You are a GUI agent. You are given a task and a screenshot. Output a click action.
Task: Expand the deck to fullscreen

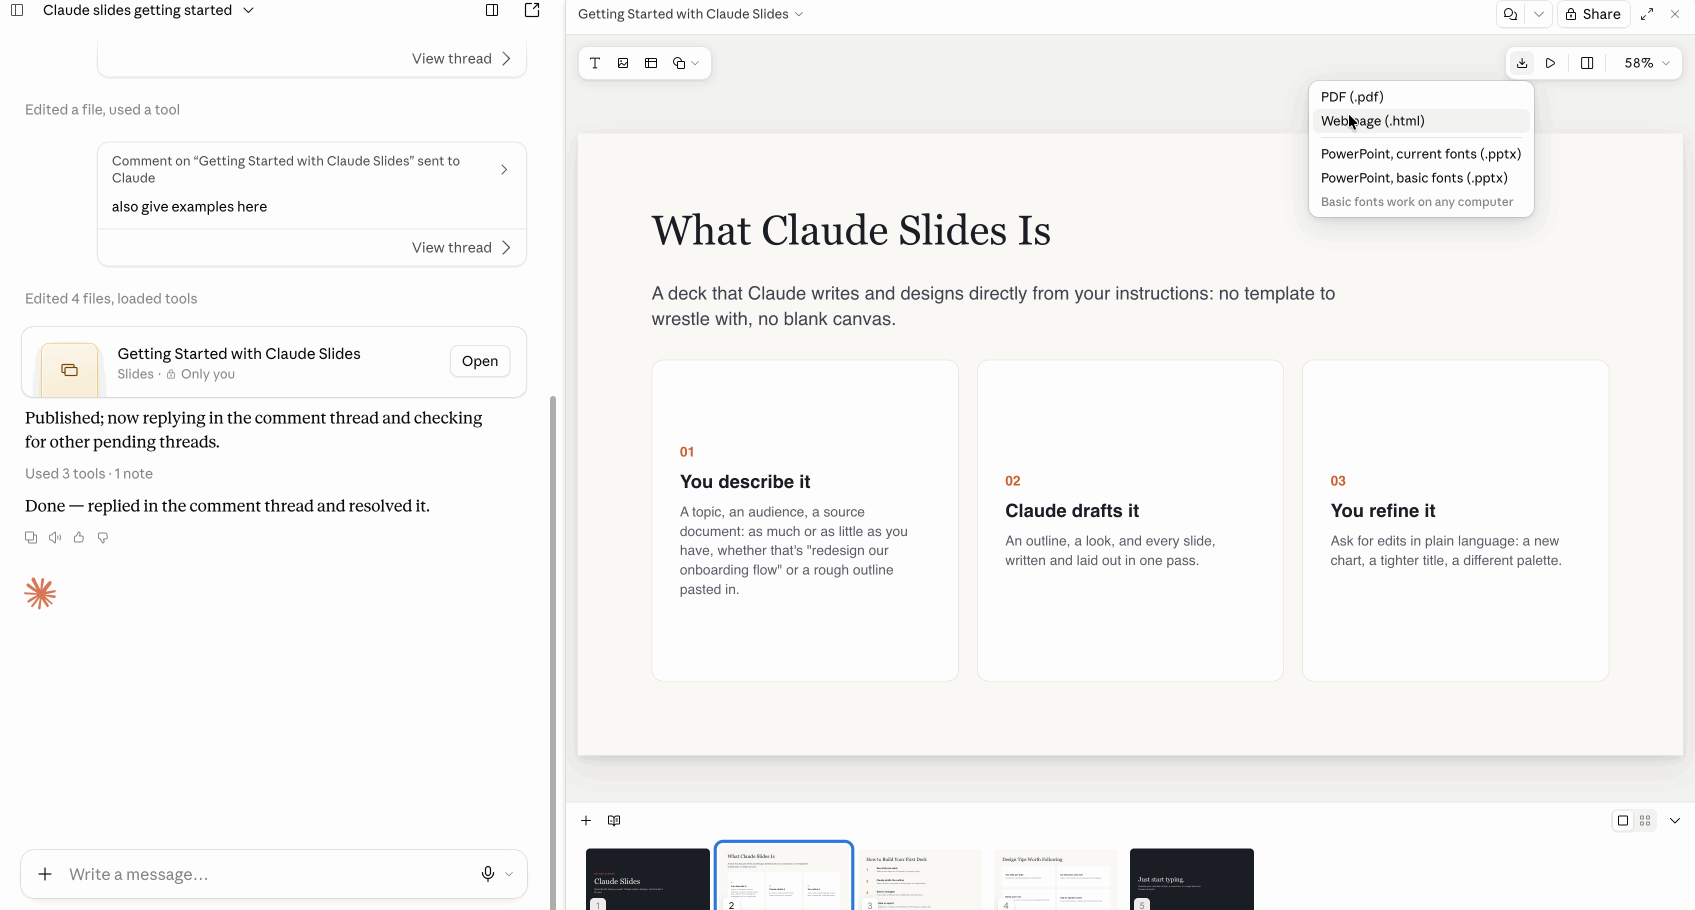1647,14
